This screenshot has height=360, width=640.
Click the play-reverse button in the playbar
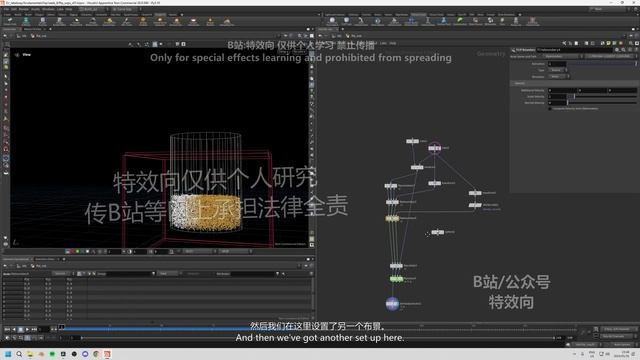point(14,329)
